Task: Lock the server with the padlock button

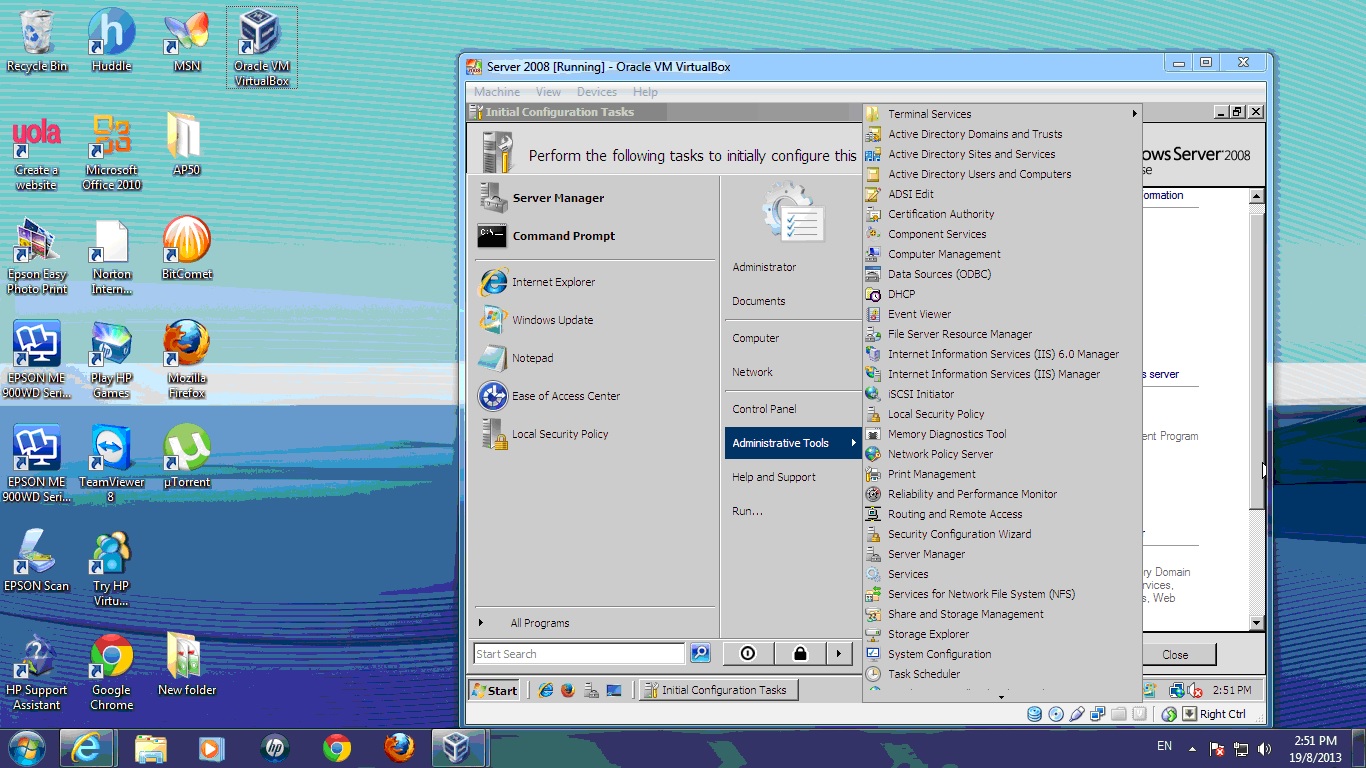Action: coord(800,653)
